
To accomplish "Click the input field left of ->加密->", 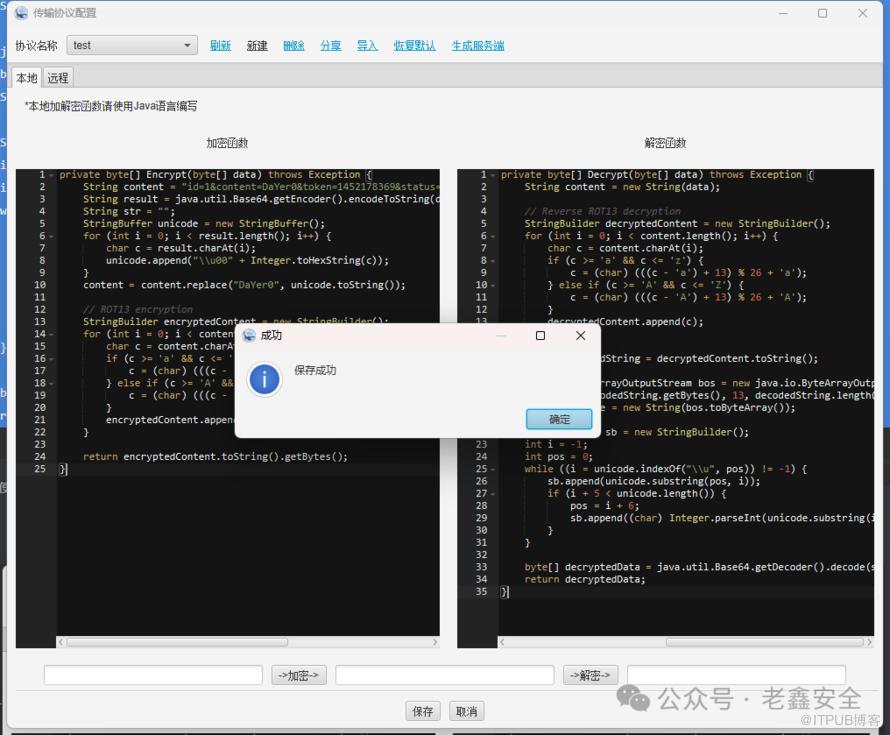I will tap(153, 676).
